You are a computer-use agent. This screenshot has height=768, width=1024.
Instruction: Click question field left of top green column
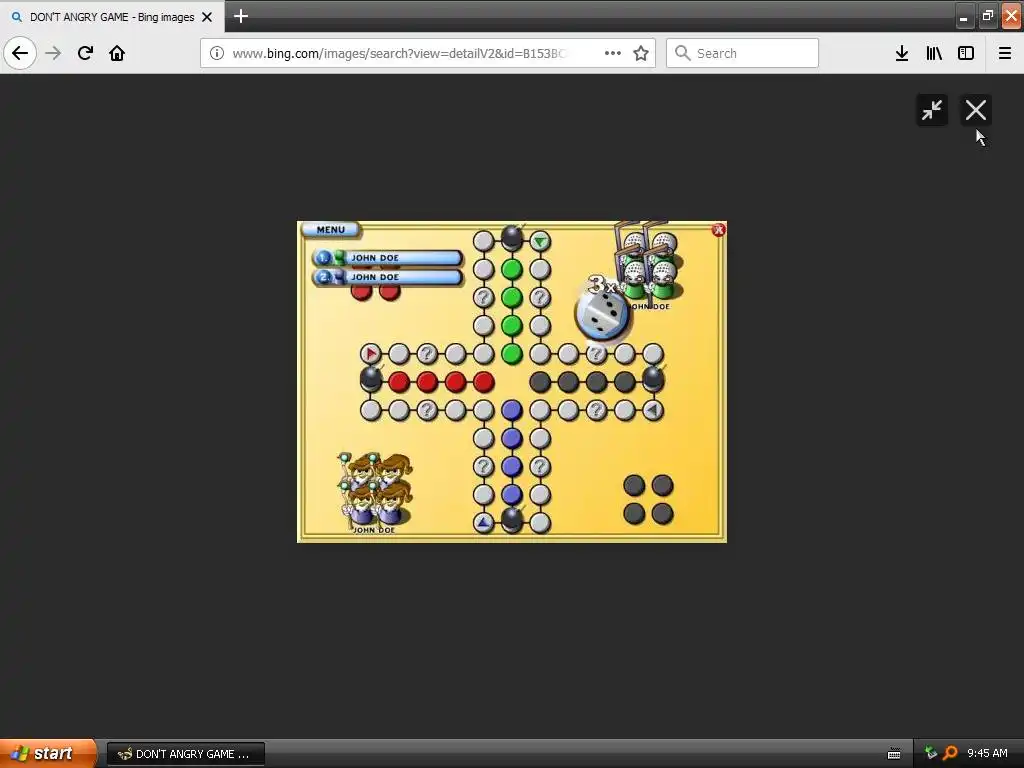coord(483,298)
